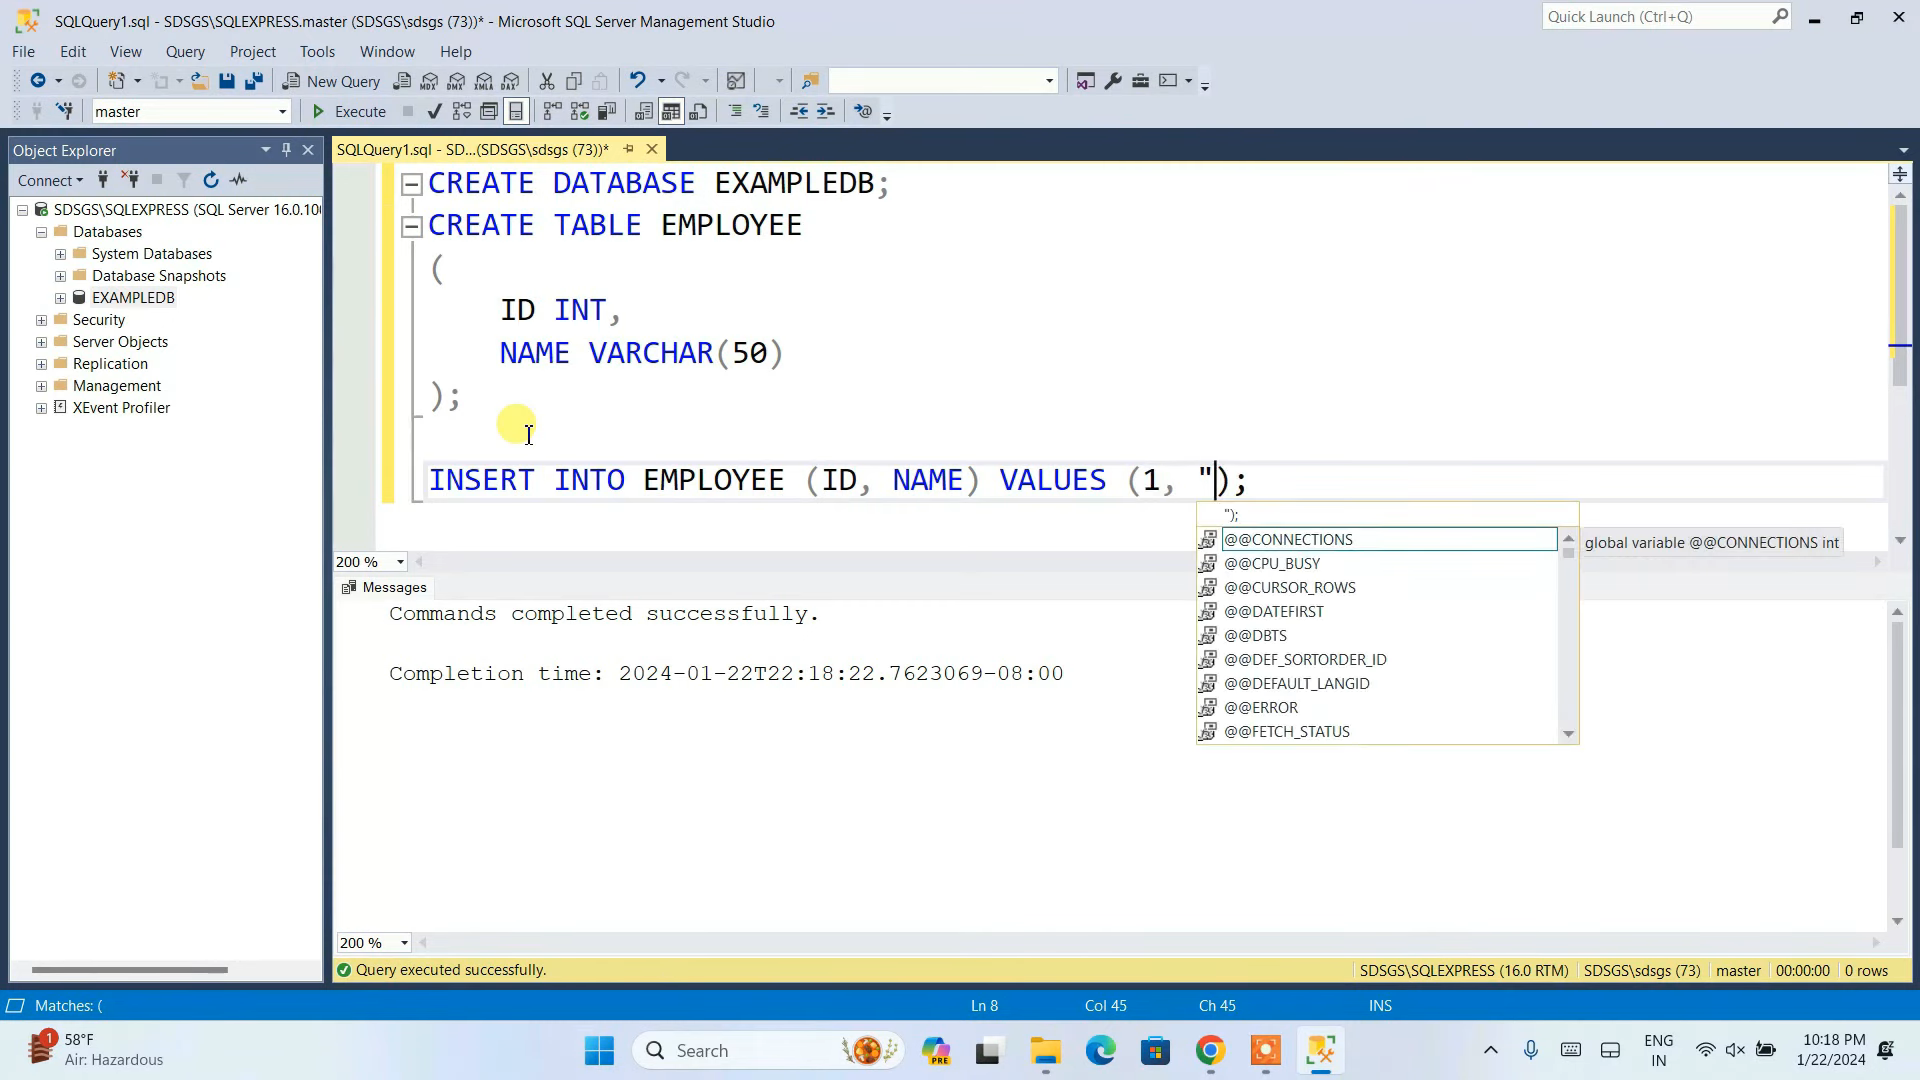
Task: Toggle IntelliSense Enabled button
Action: pos(516,111)
